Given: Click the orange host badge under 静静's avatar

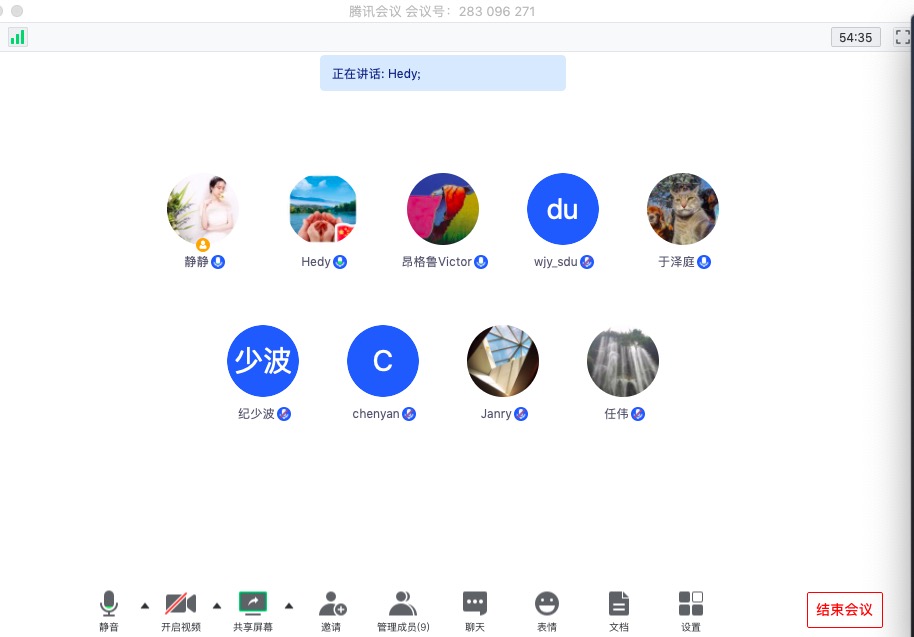Looking at the screenshot, I should 203,245.
